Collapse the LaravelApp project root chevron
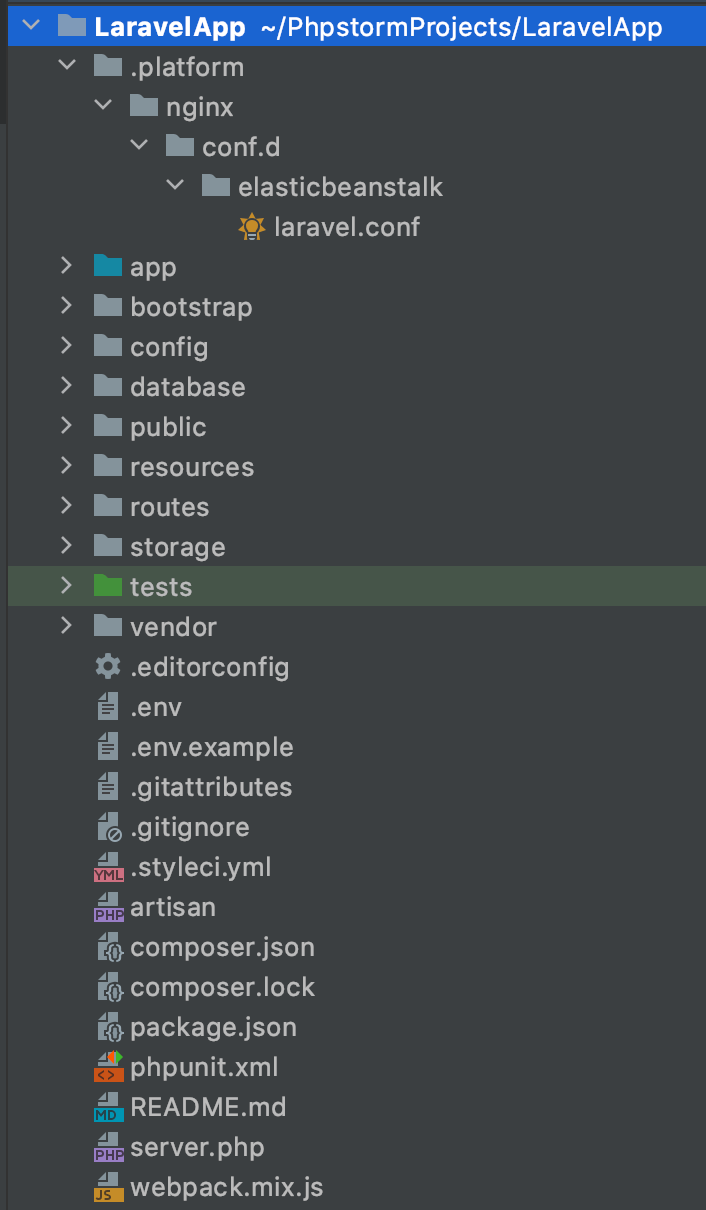This screenshot has width=706, height=1210. (x=31, y=26)
